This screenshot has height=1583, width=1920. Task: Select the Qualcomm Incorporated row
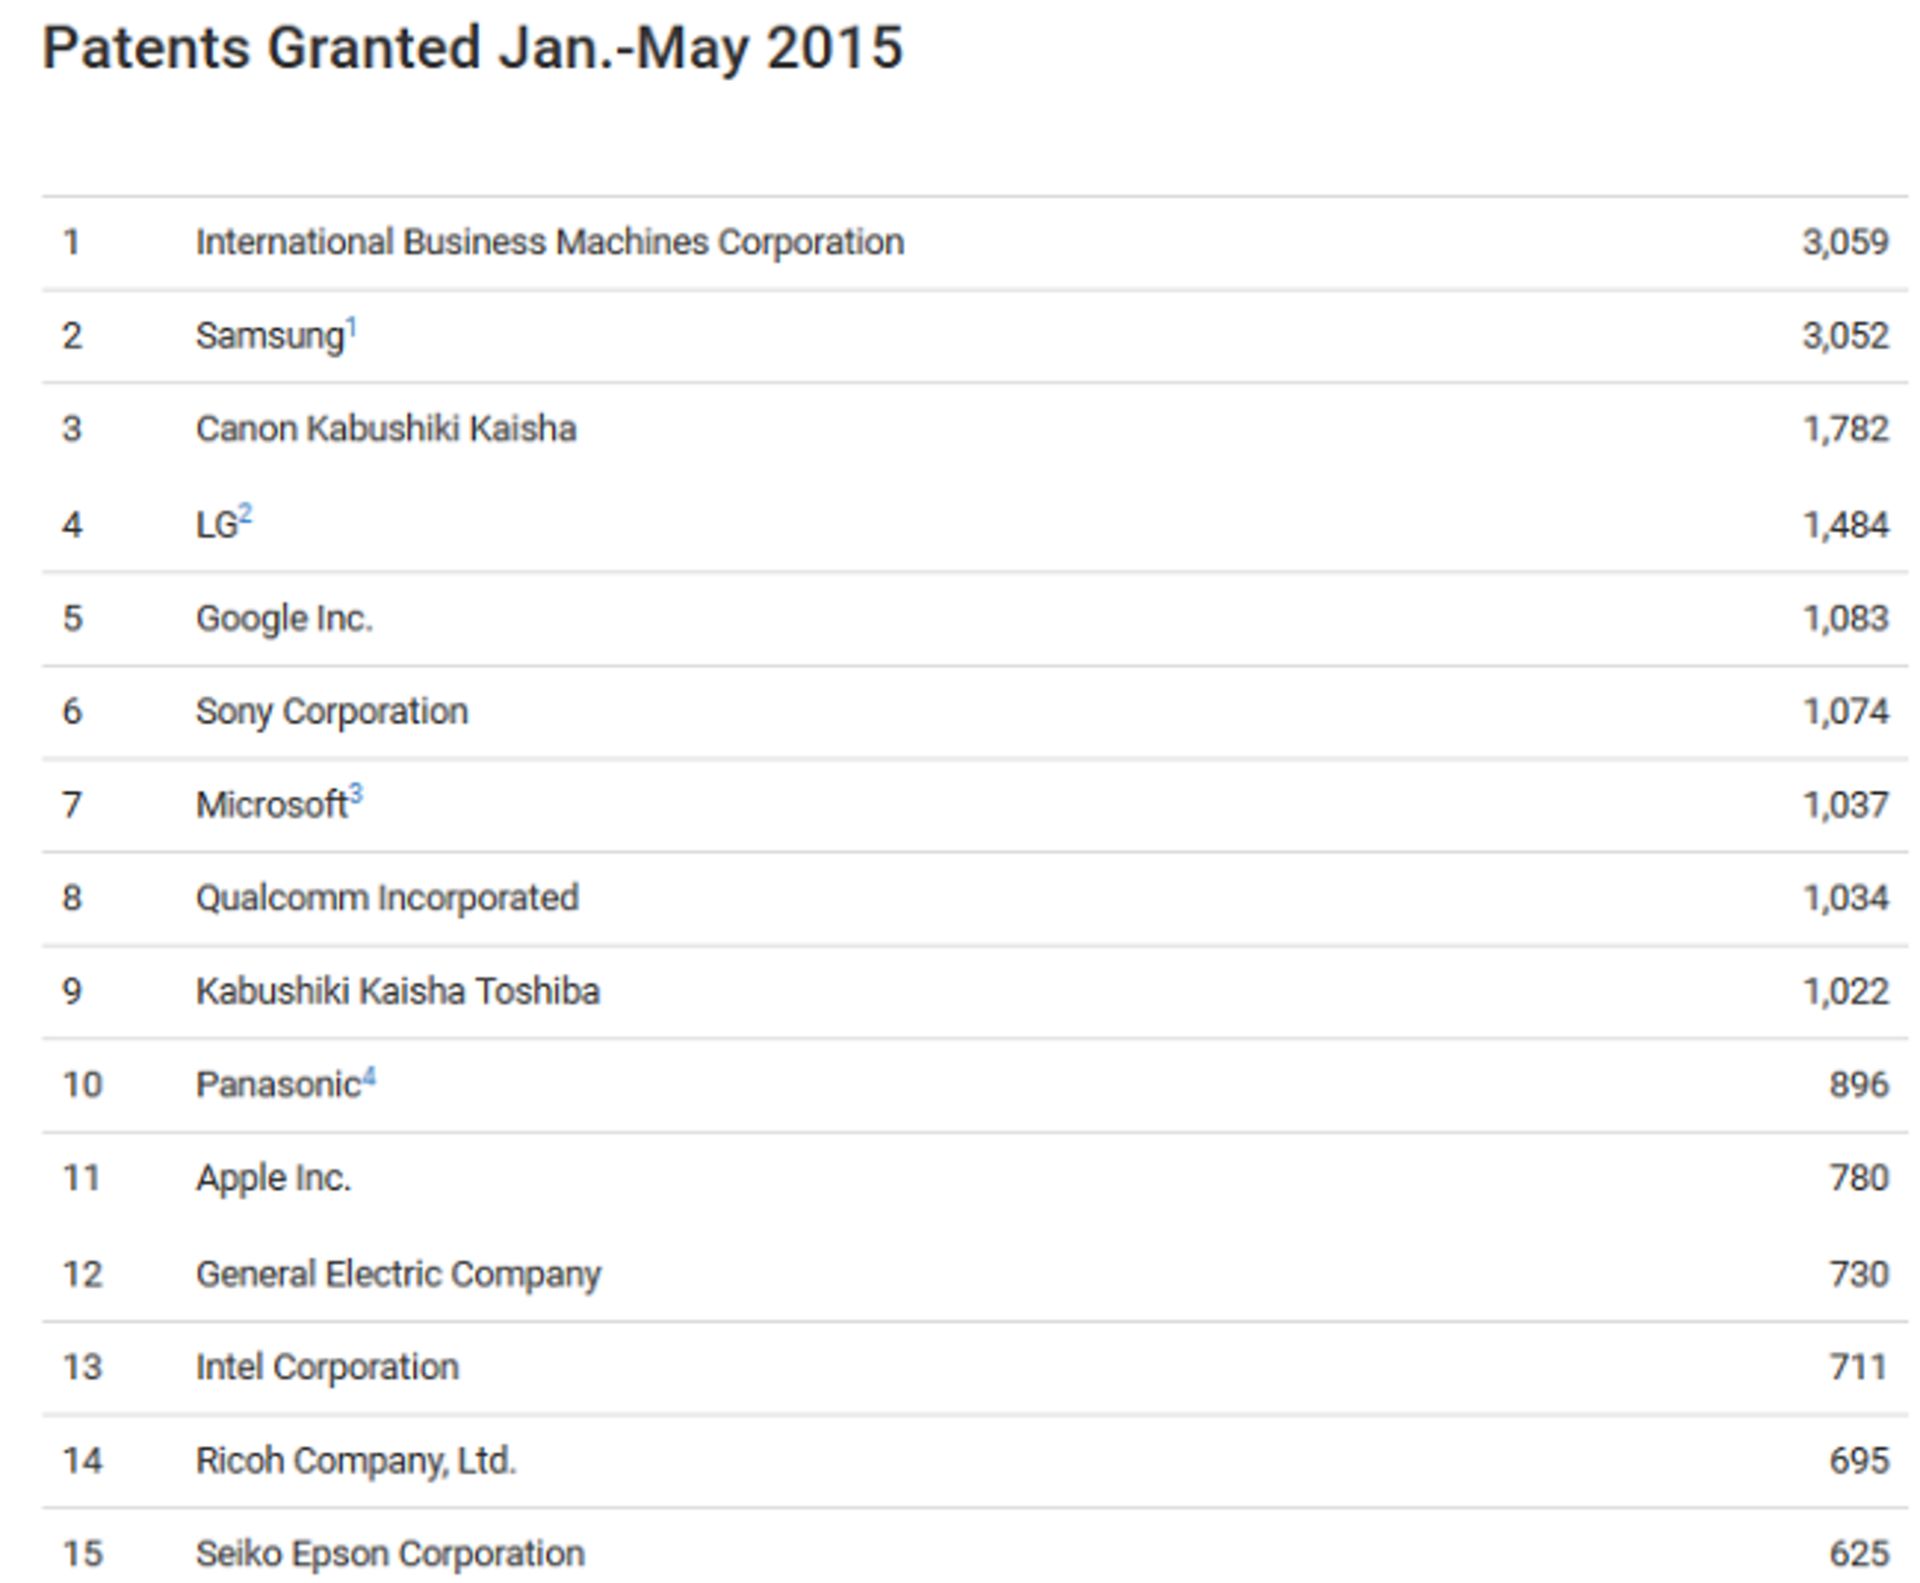tap(386, 898)
